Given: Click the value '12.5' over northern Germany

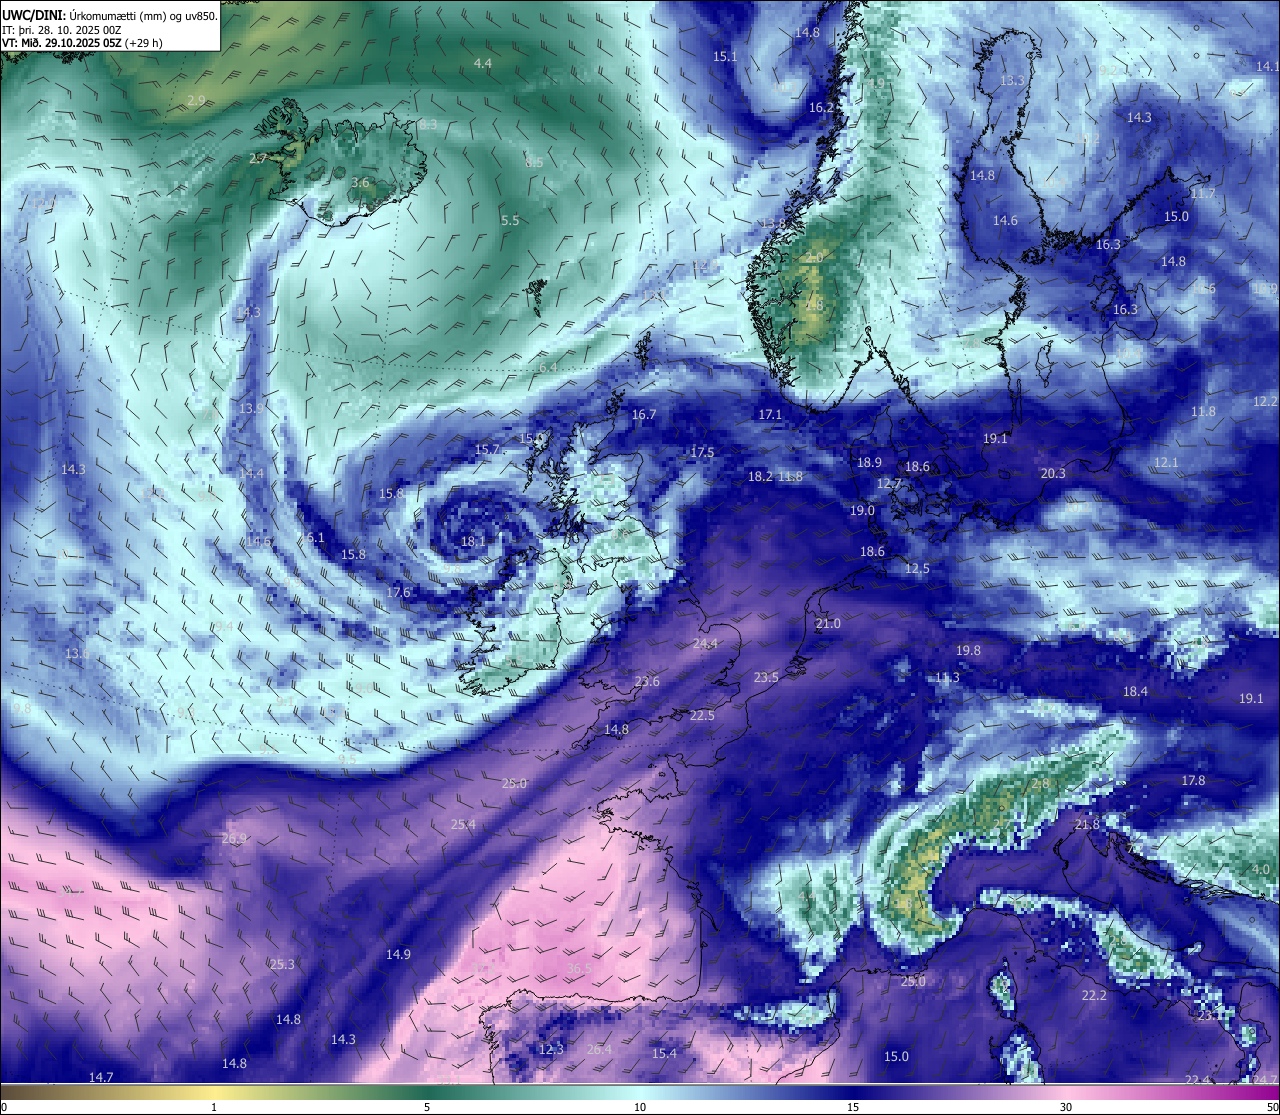Looking at the screenshot, I should coord(917,568).
